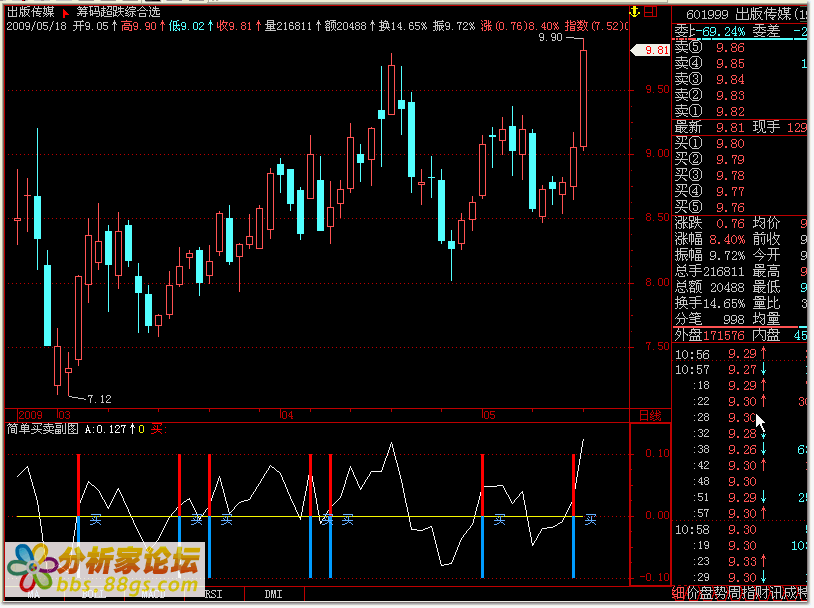Select the 买⑤ 9.76 bid row

(x=740, y=208)
